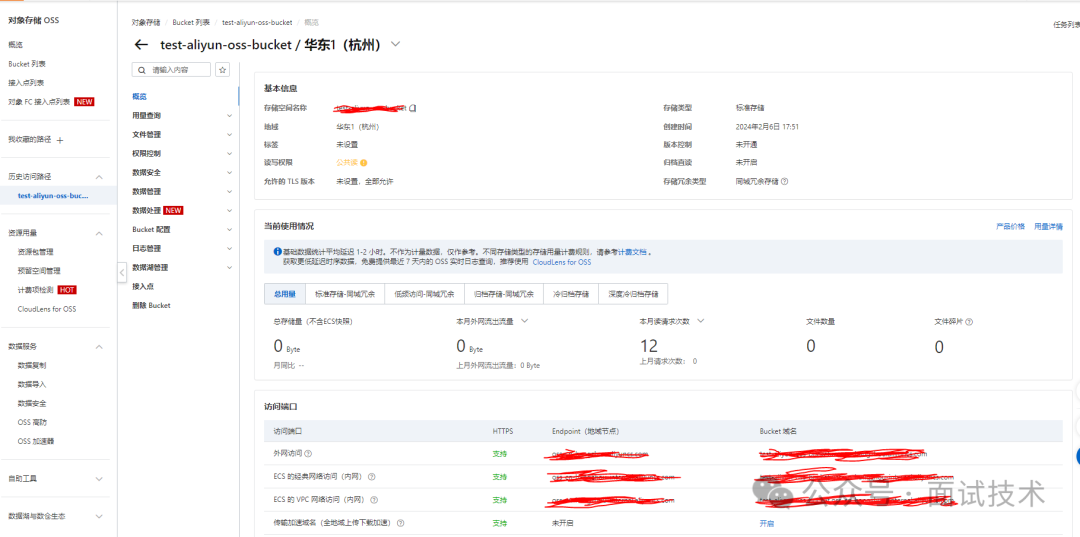The image size is (1080, 537).
Task: Expand 本月读请求次数 dropdown
Action: pyautogui.click(x=701, y=321)
